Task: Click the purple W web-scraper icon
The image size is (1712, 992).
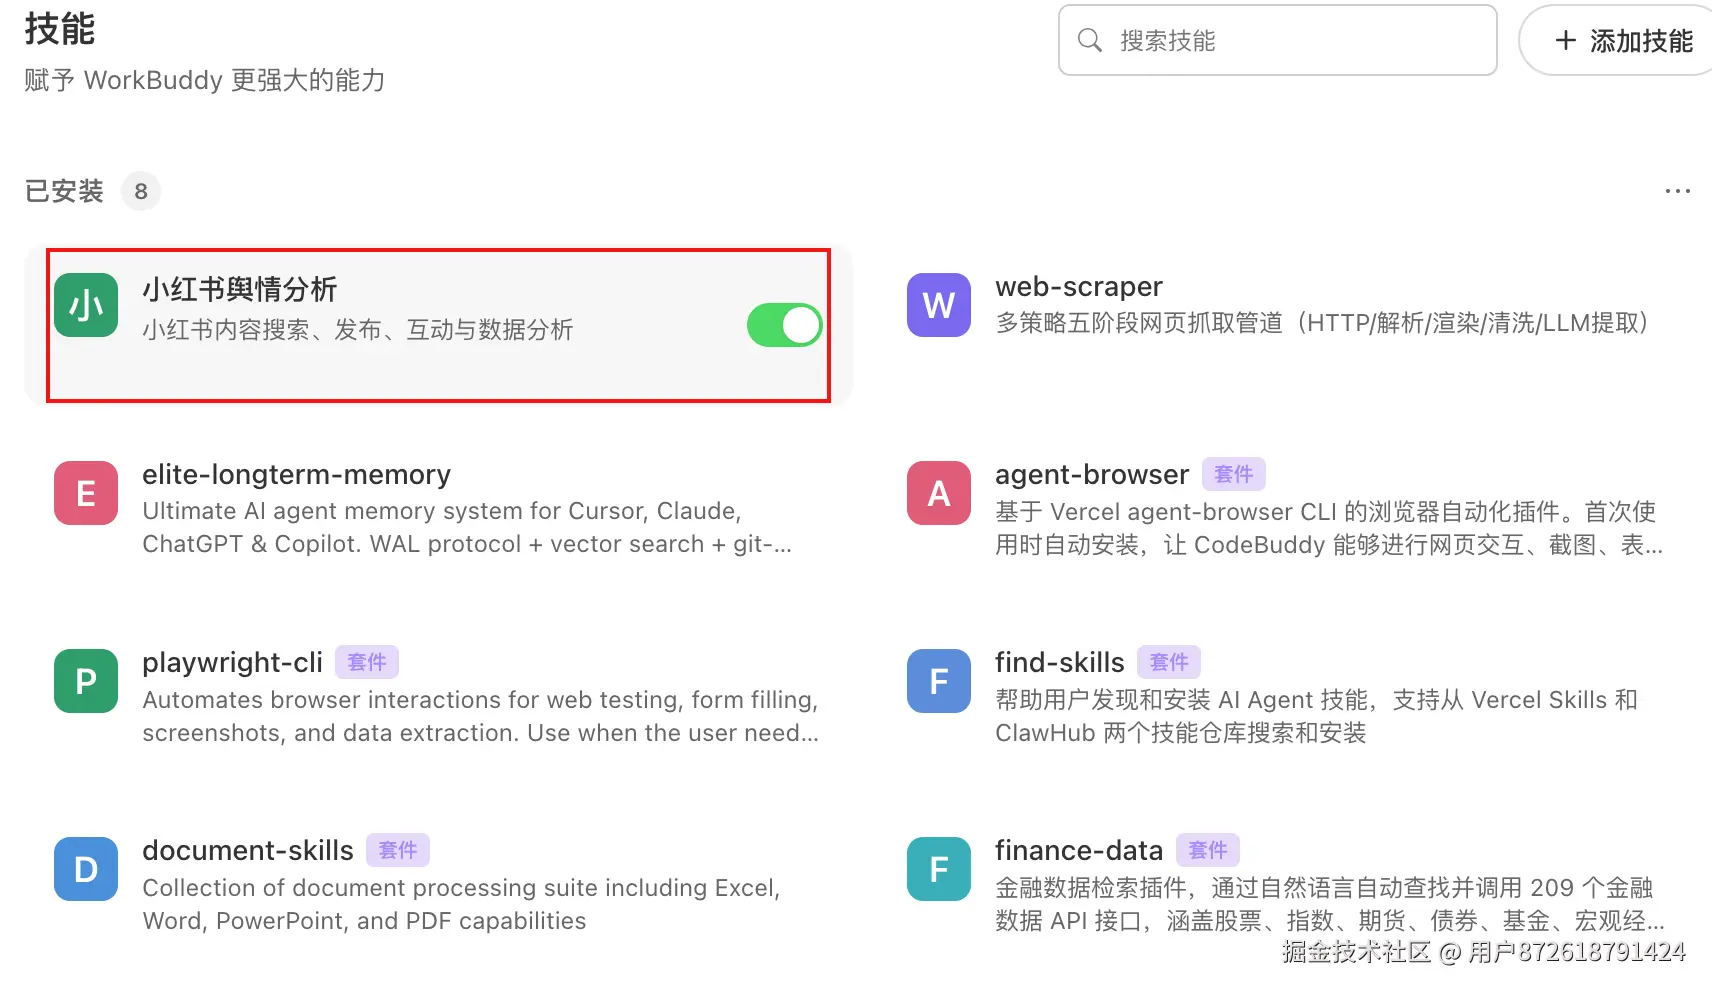Action: [x=938, y=305]
